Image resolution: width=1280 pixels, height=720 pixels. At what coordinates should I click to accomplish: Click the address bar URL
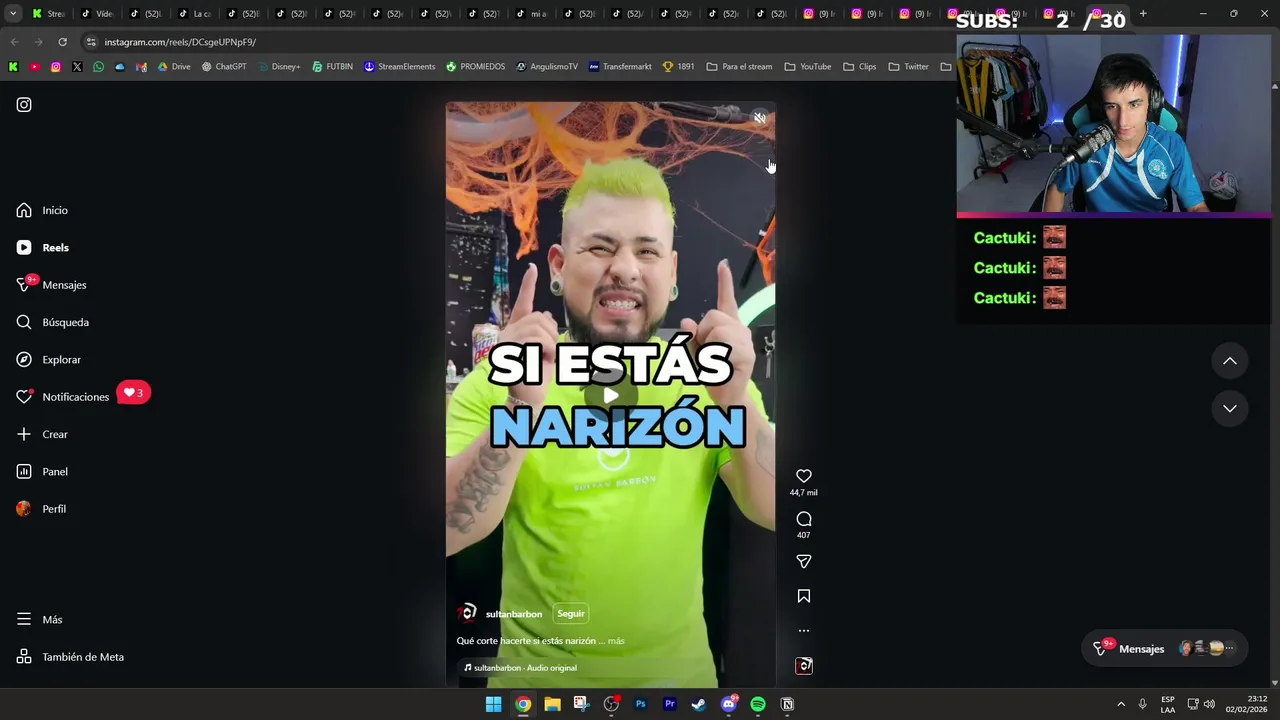pos(180,42)
